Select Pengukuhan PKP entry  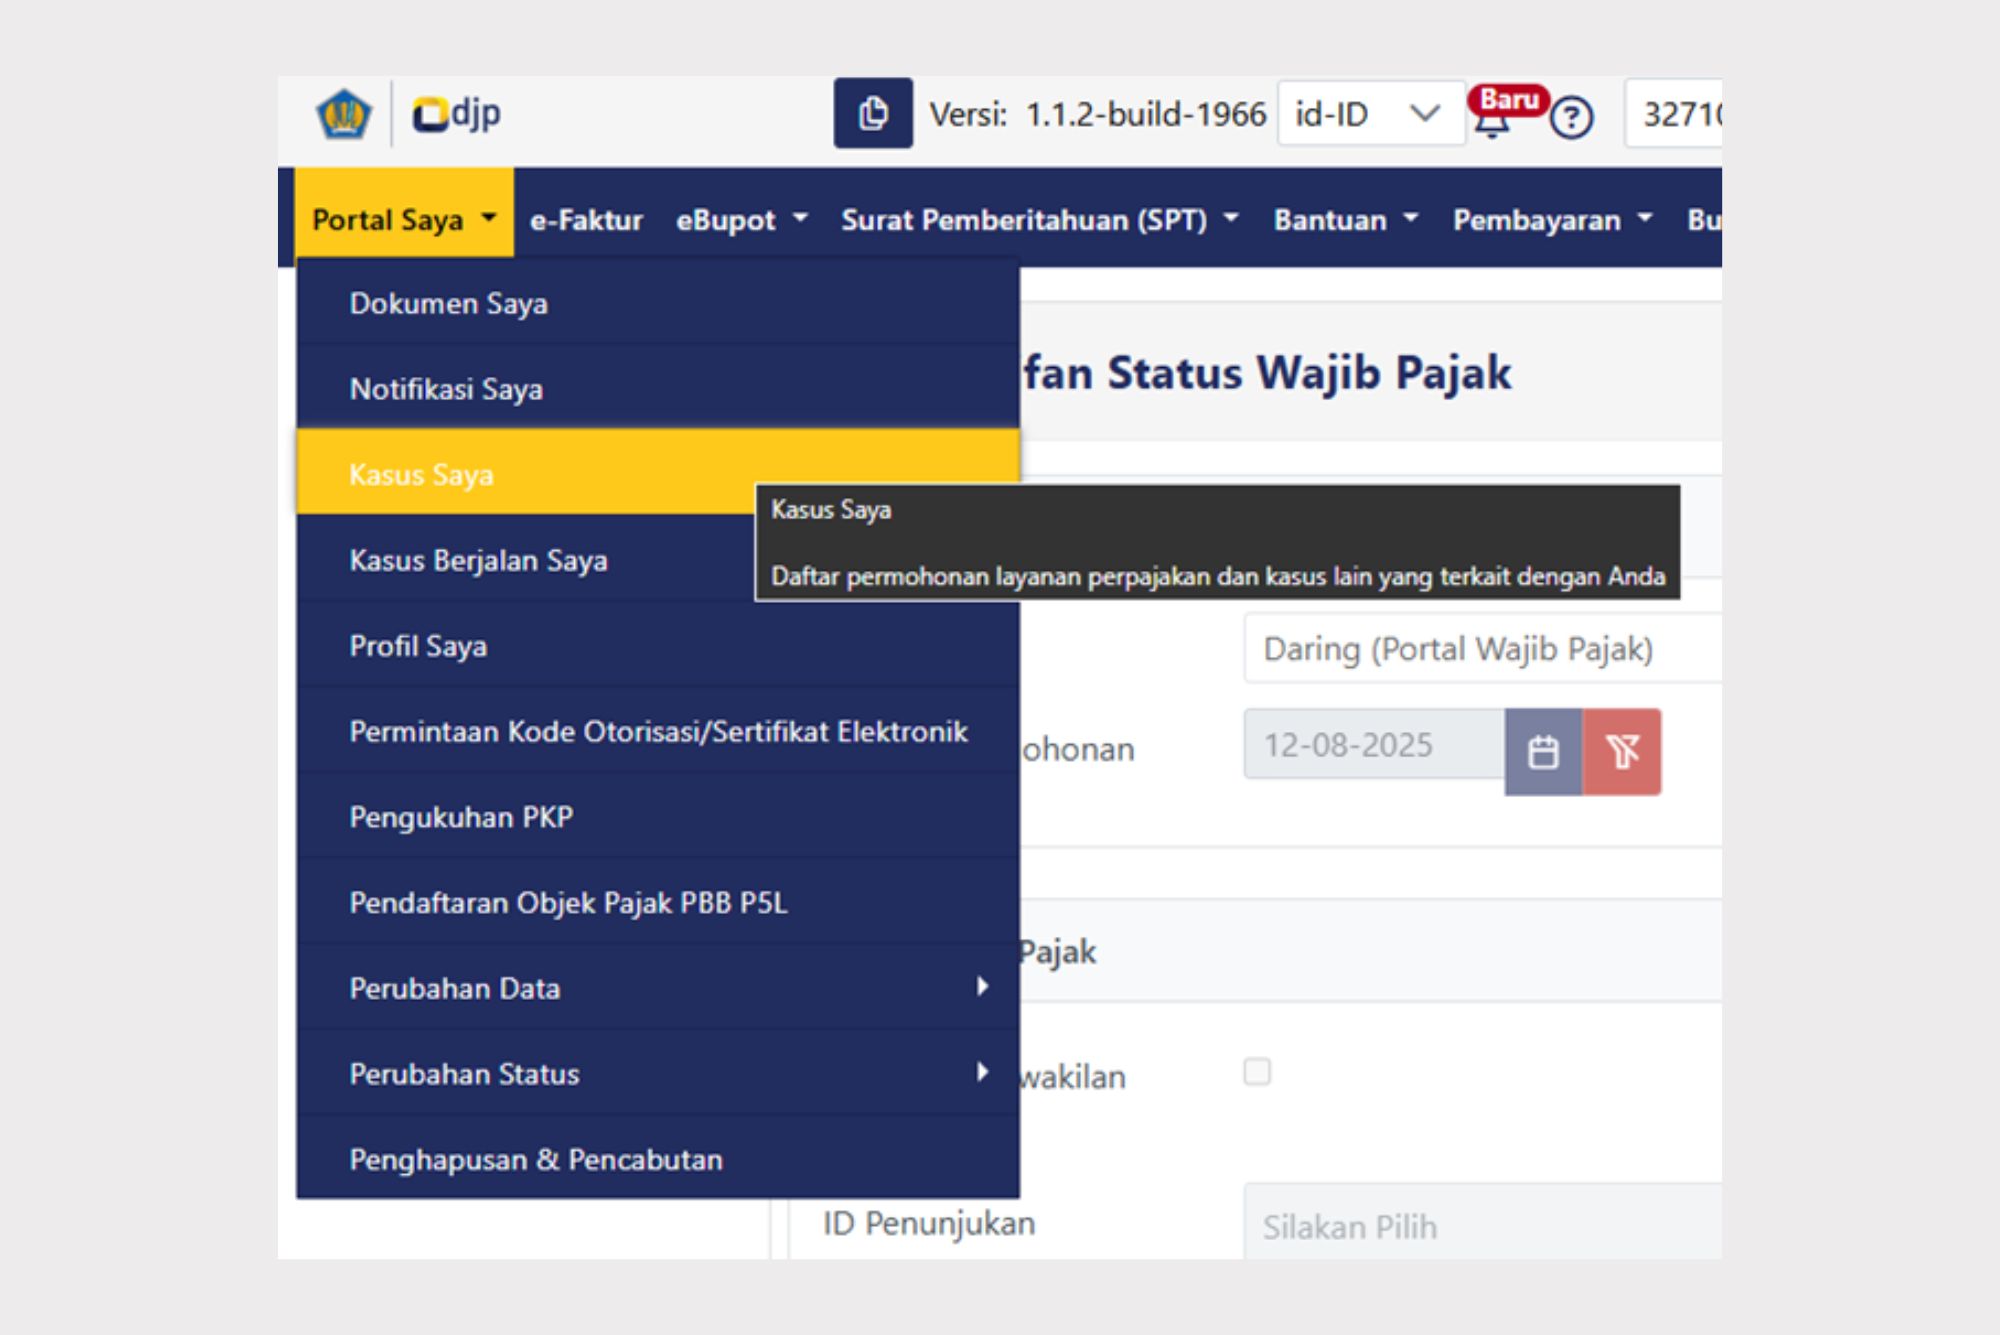click(x=461, y=817)
